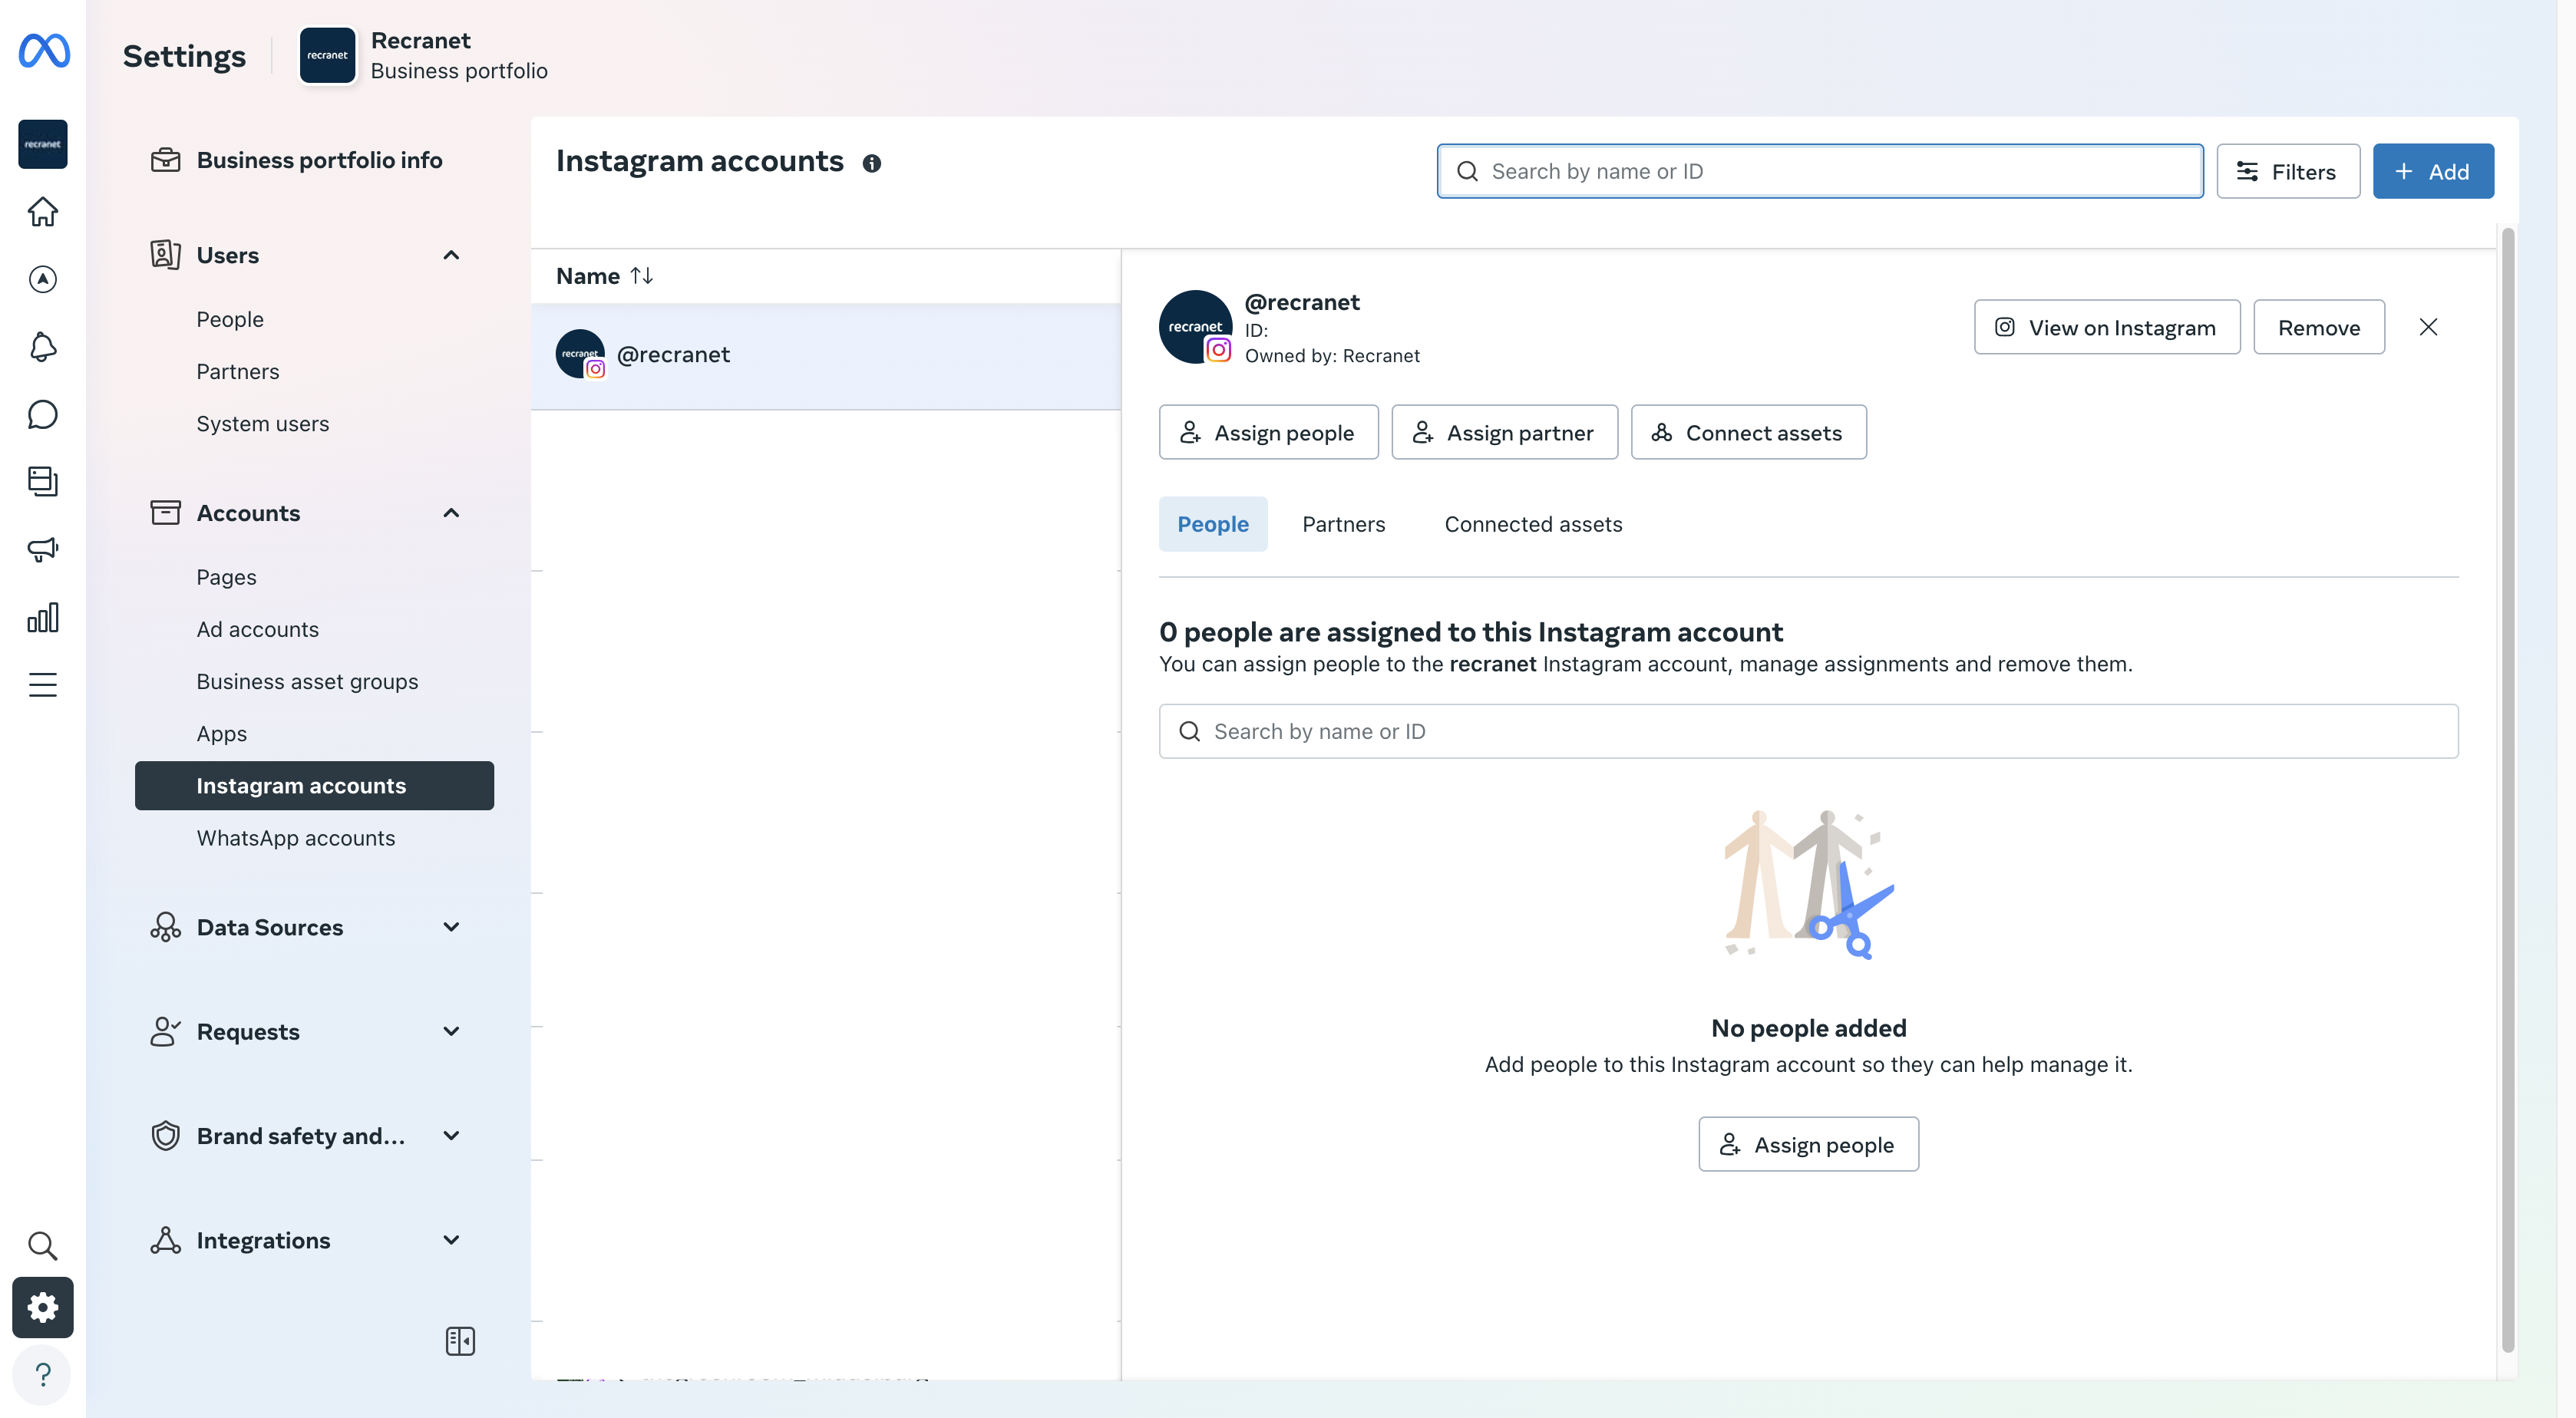The height and width of the screenshot is (1418, 2576).
Task: Click Assign partner button
Action: tap(1504, 432)
